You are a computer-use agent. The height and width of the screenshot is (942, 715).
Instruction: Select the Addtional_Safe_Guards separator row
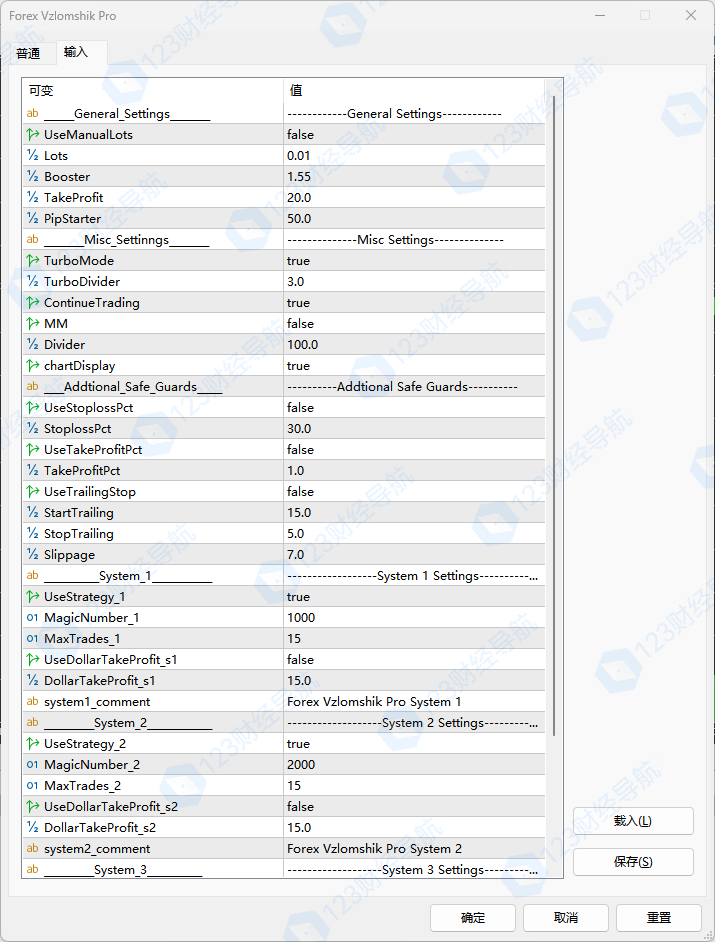coord(284,387)
